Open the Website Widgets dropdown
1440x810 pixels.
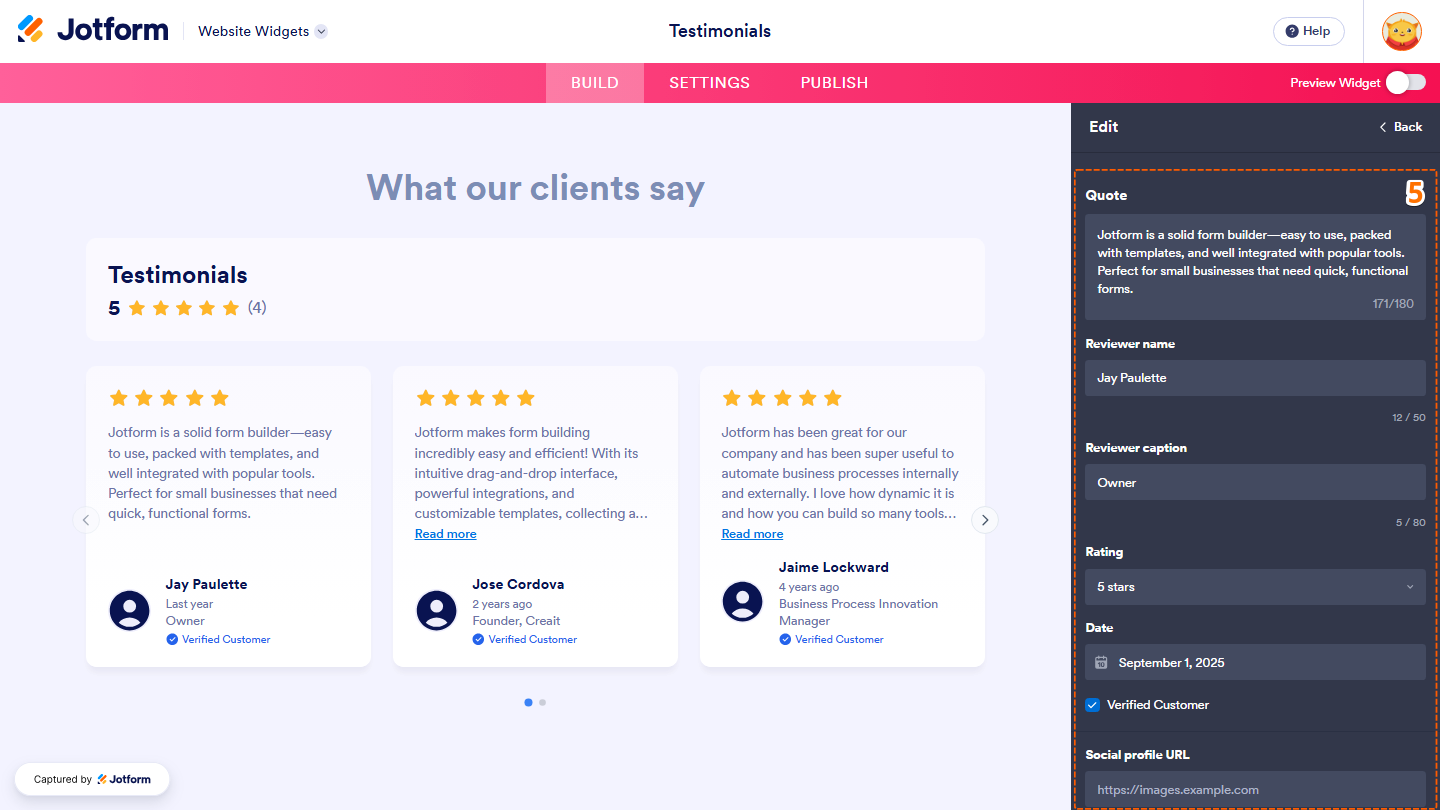263,31
